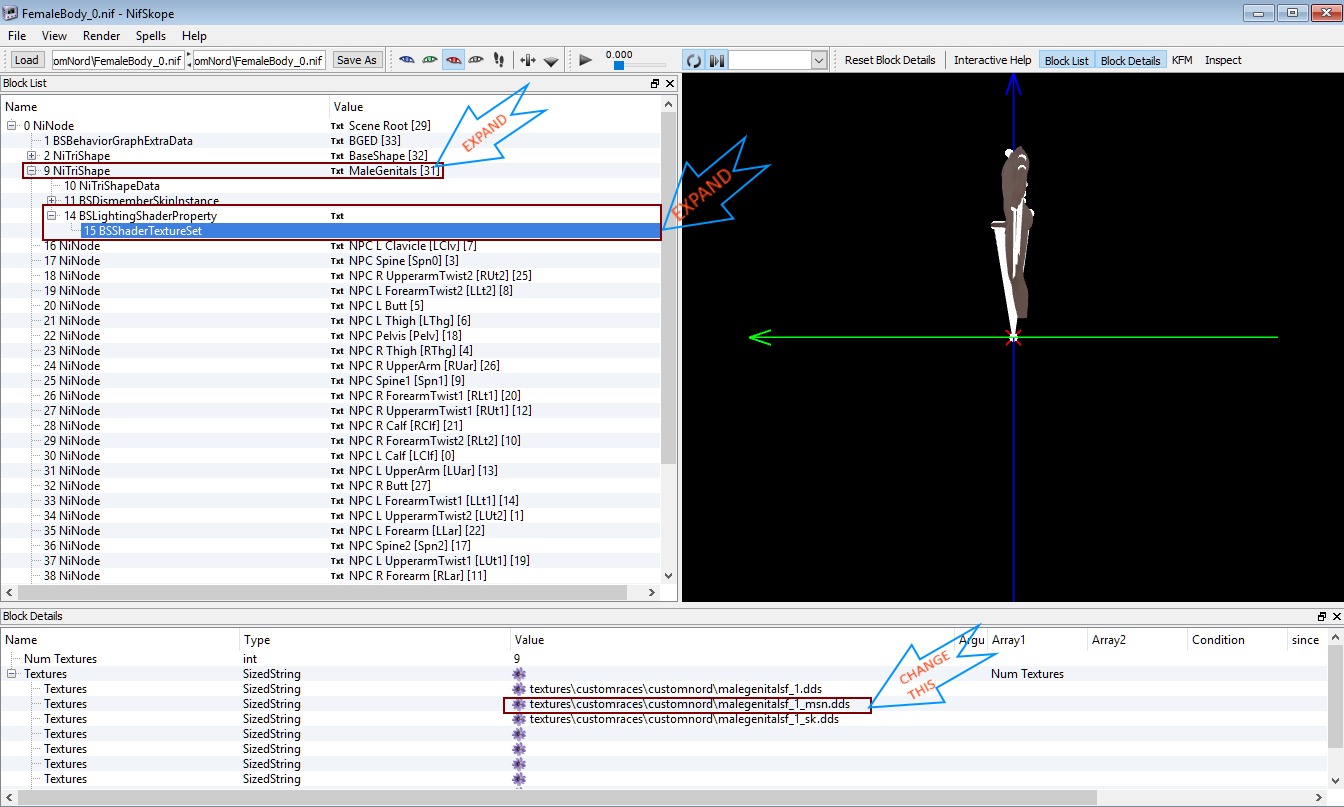Float the Block Details panel
This screenshot has height=807, width=1344.
(x=1321, y=617)
